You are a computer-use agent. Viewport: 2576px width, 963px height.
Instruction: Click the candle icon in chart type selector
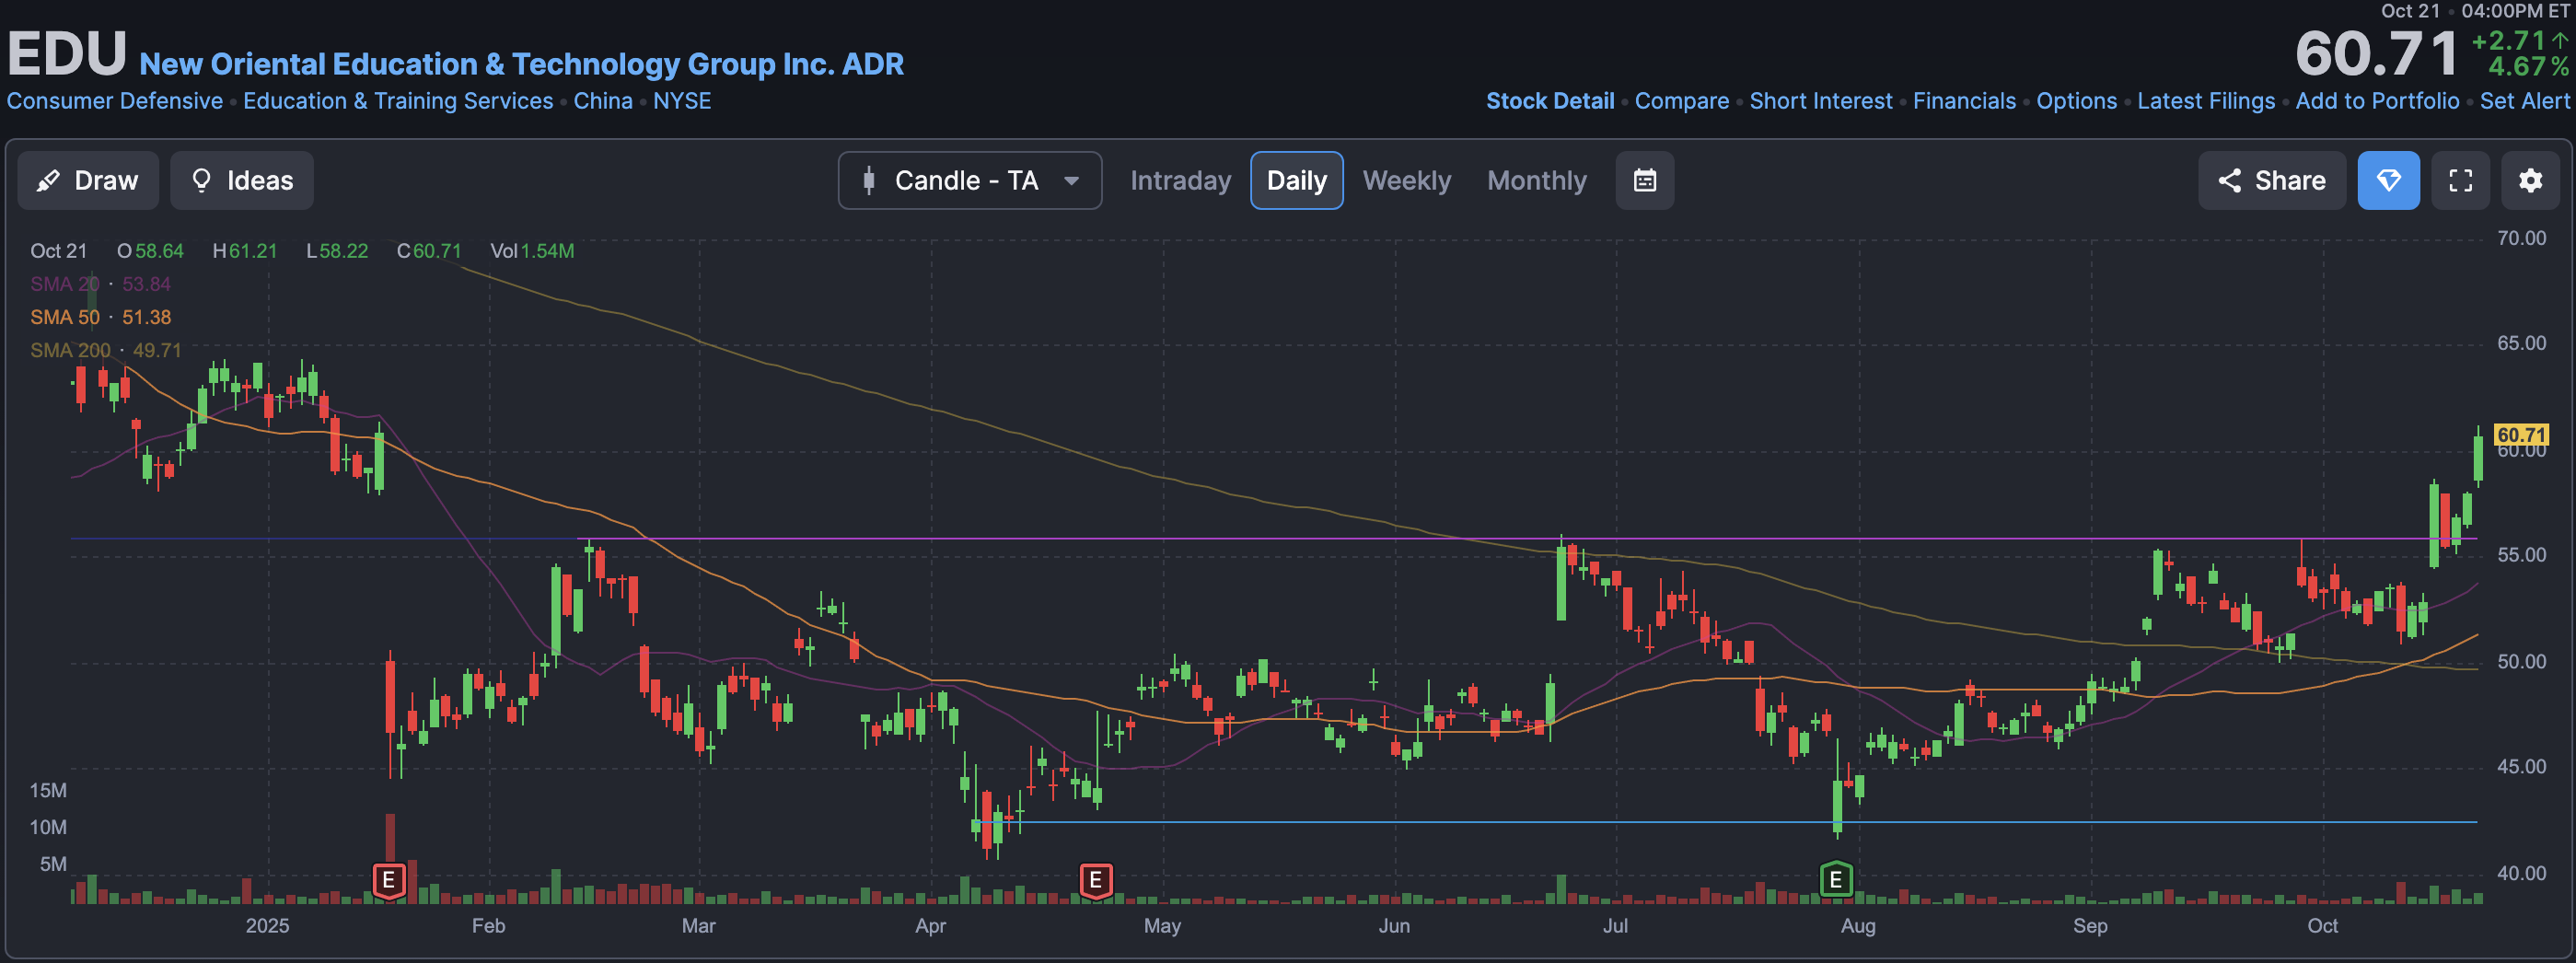pos(868,180)
